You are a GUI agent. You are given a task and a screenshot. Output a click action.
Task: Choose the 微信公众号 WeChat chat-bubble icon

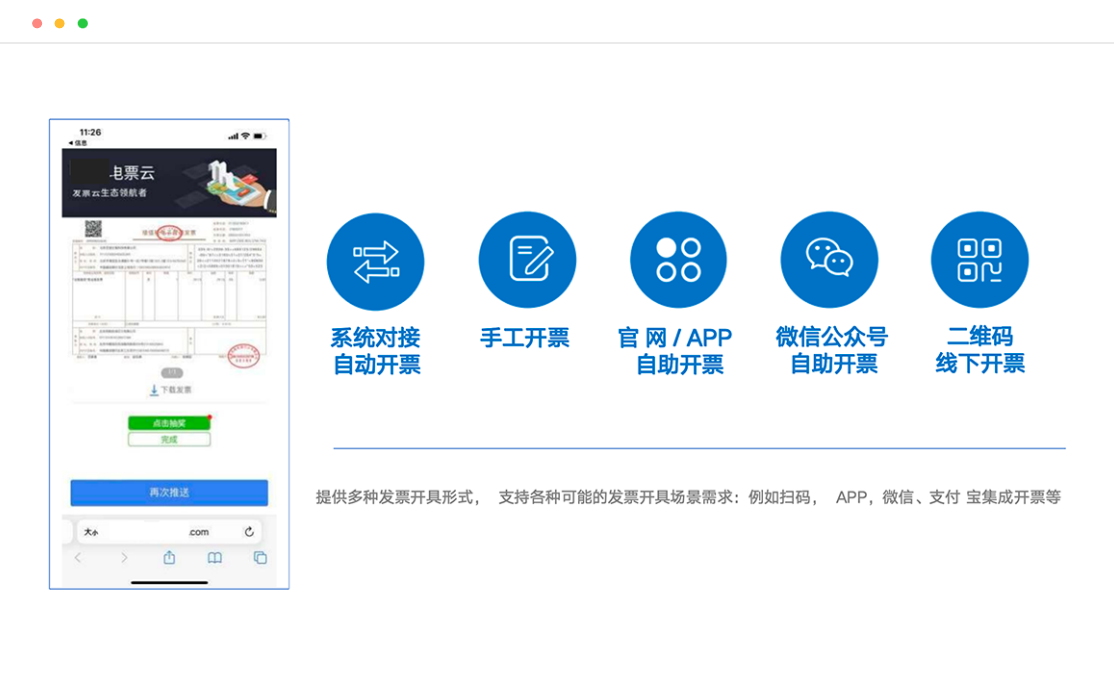[829, 260]
